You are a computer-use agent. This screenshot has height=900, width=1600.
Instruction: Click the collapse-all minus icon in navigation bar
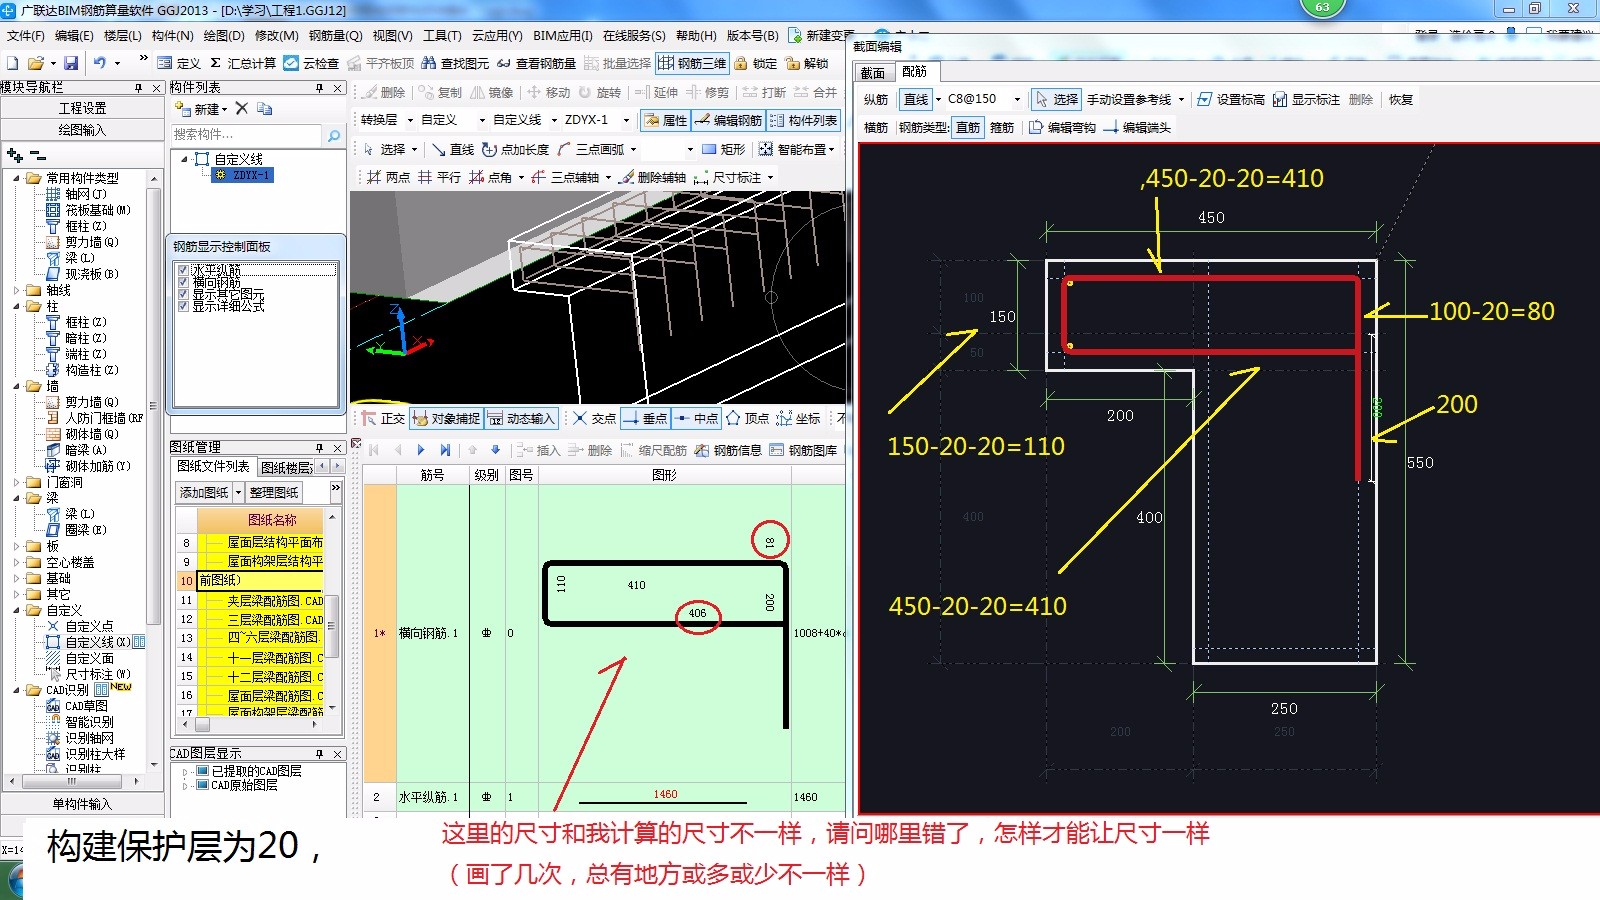tap(38, 155)
